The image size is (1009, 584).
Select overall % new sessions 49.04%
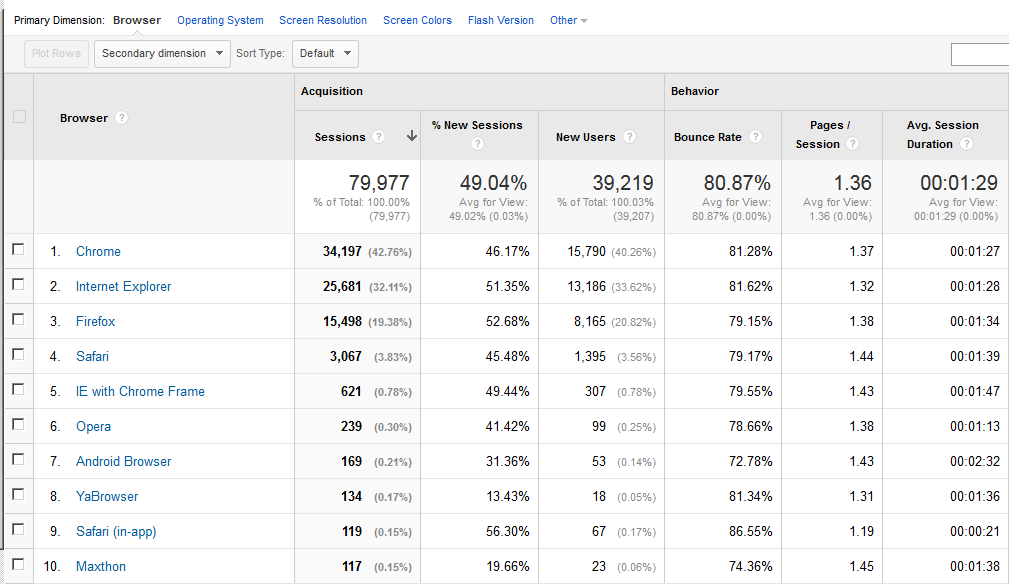pyautogui.click(x=494, y=183)
